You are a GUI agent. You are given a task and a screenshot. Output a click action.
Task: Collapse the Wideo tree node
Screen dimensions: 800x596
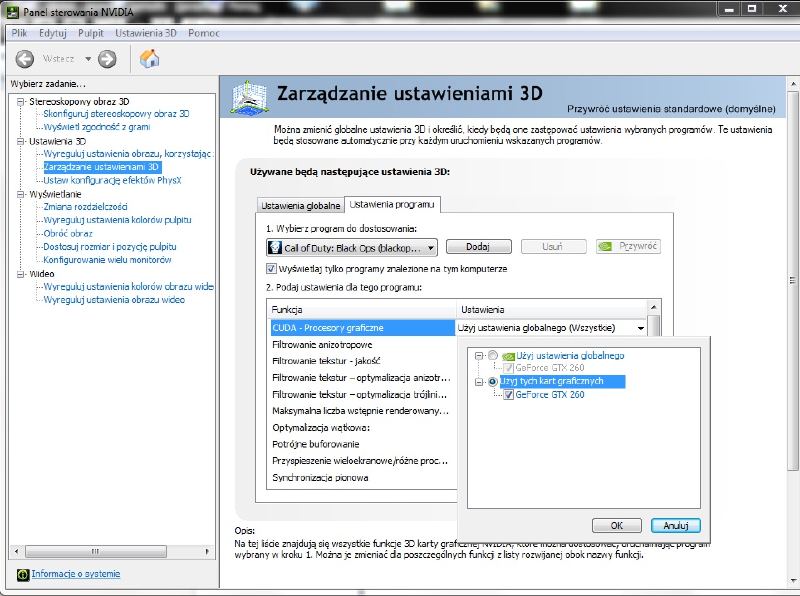coord(20,274)
